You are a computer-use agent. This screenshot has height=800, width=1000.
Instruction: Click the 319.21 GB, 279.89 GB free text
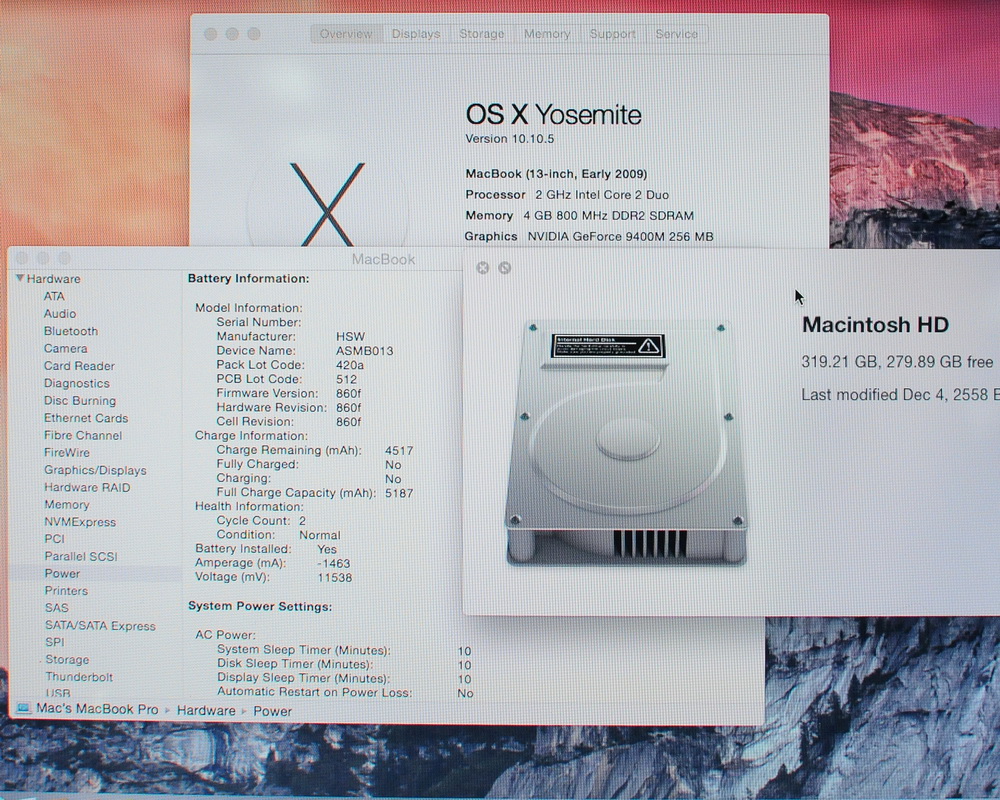(x=897, y=362)
